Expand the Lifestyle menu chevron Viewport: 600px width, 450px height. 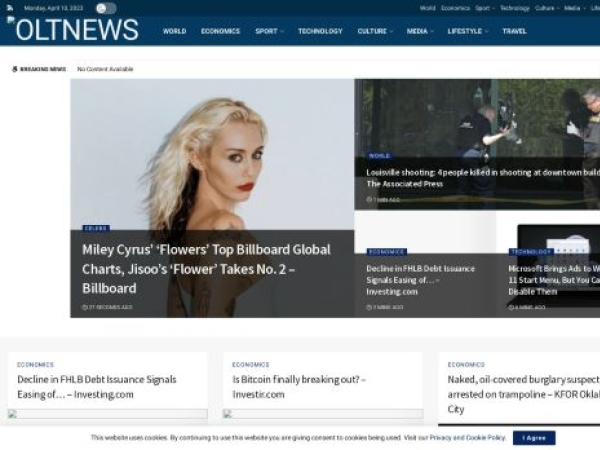487,32
